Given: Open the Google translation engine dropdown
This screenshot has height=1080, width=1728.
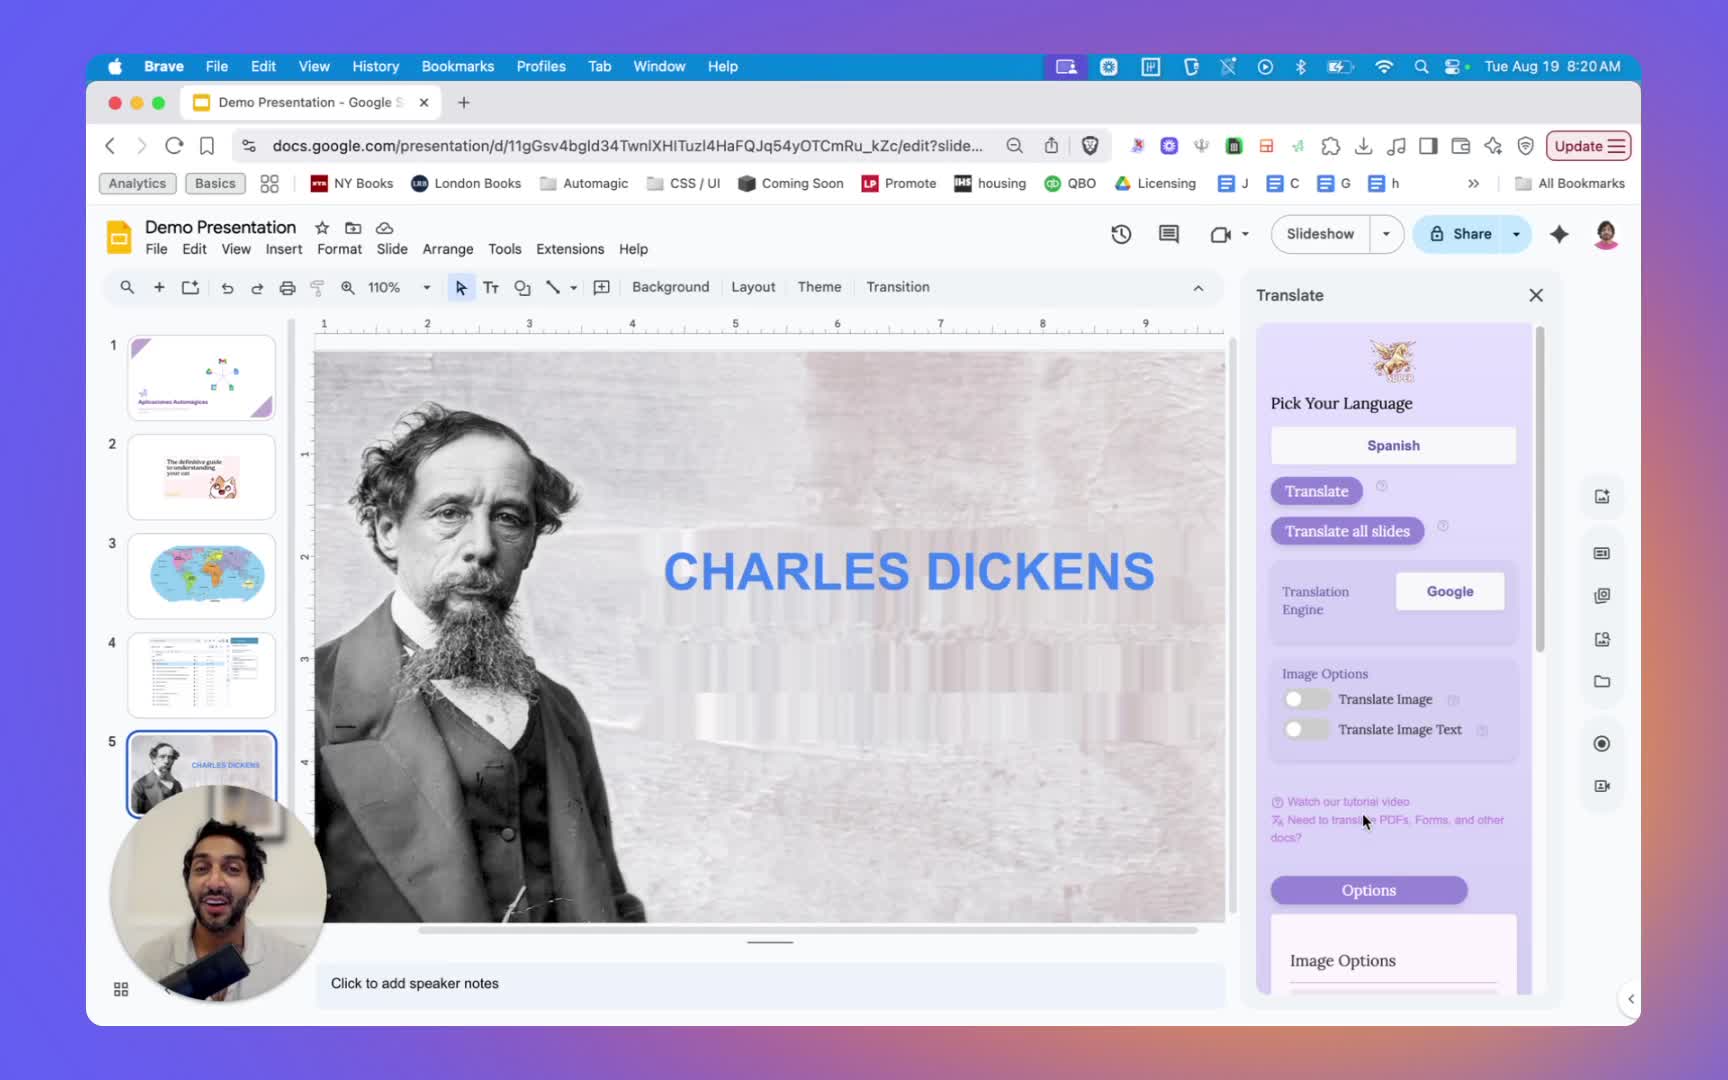Looking at the screenshot, I should click(1449, 592).
